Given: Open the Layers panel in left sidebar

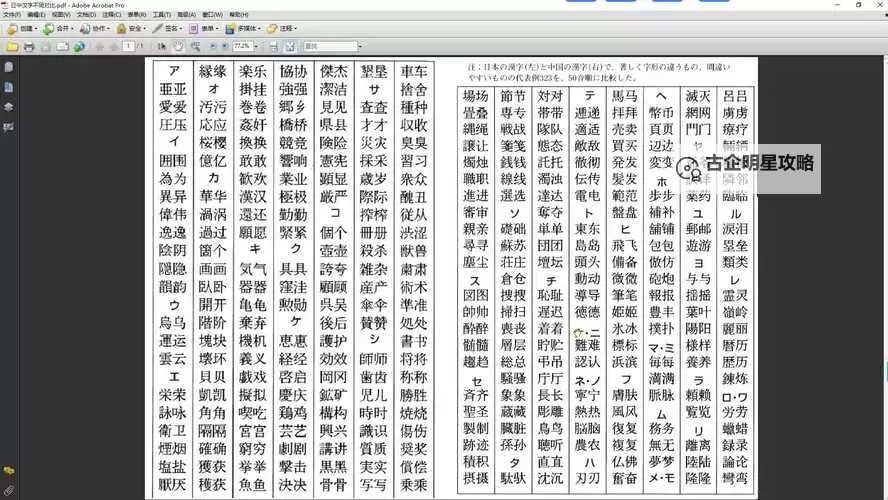Looking at the screenshot, I should point(8,107).
